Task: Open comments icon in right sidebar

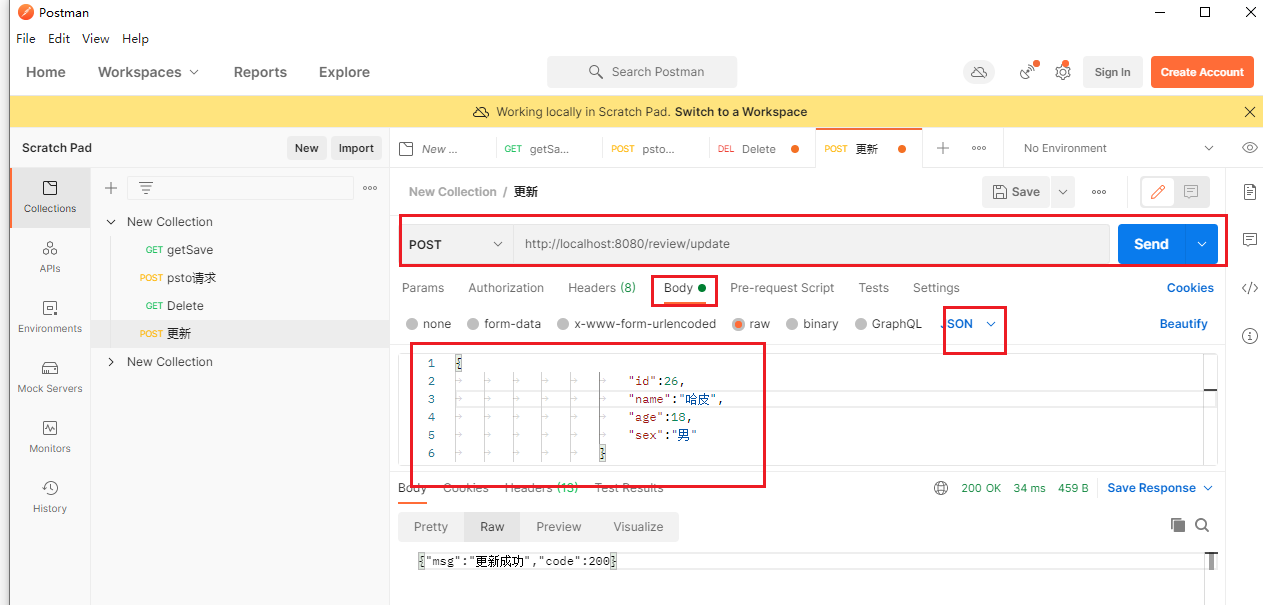Action: tap(1250, 240)
